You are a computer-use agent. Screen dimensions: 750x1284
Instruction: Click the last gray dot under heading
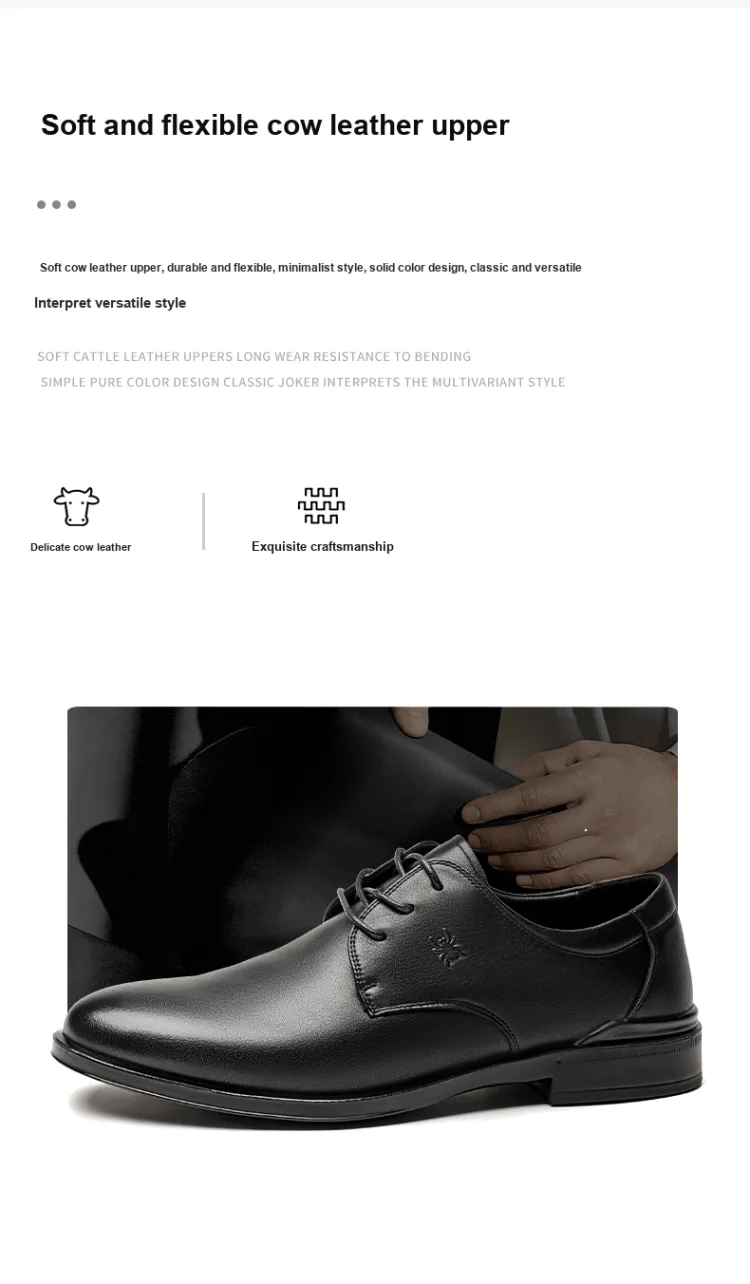coord(72,205)
